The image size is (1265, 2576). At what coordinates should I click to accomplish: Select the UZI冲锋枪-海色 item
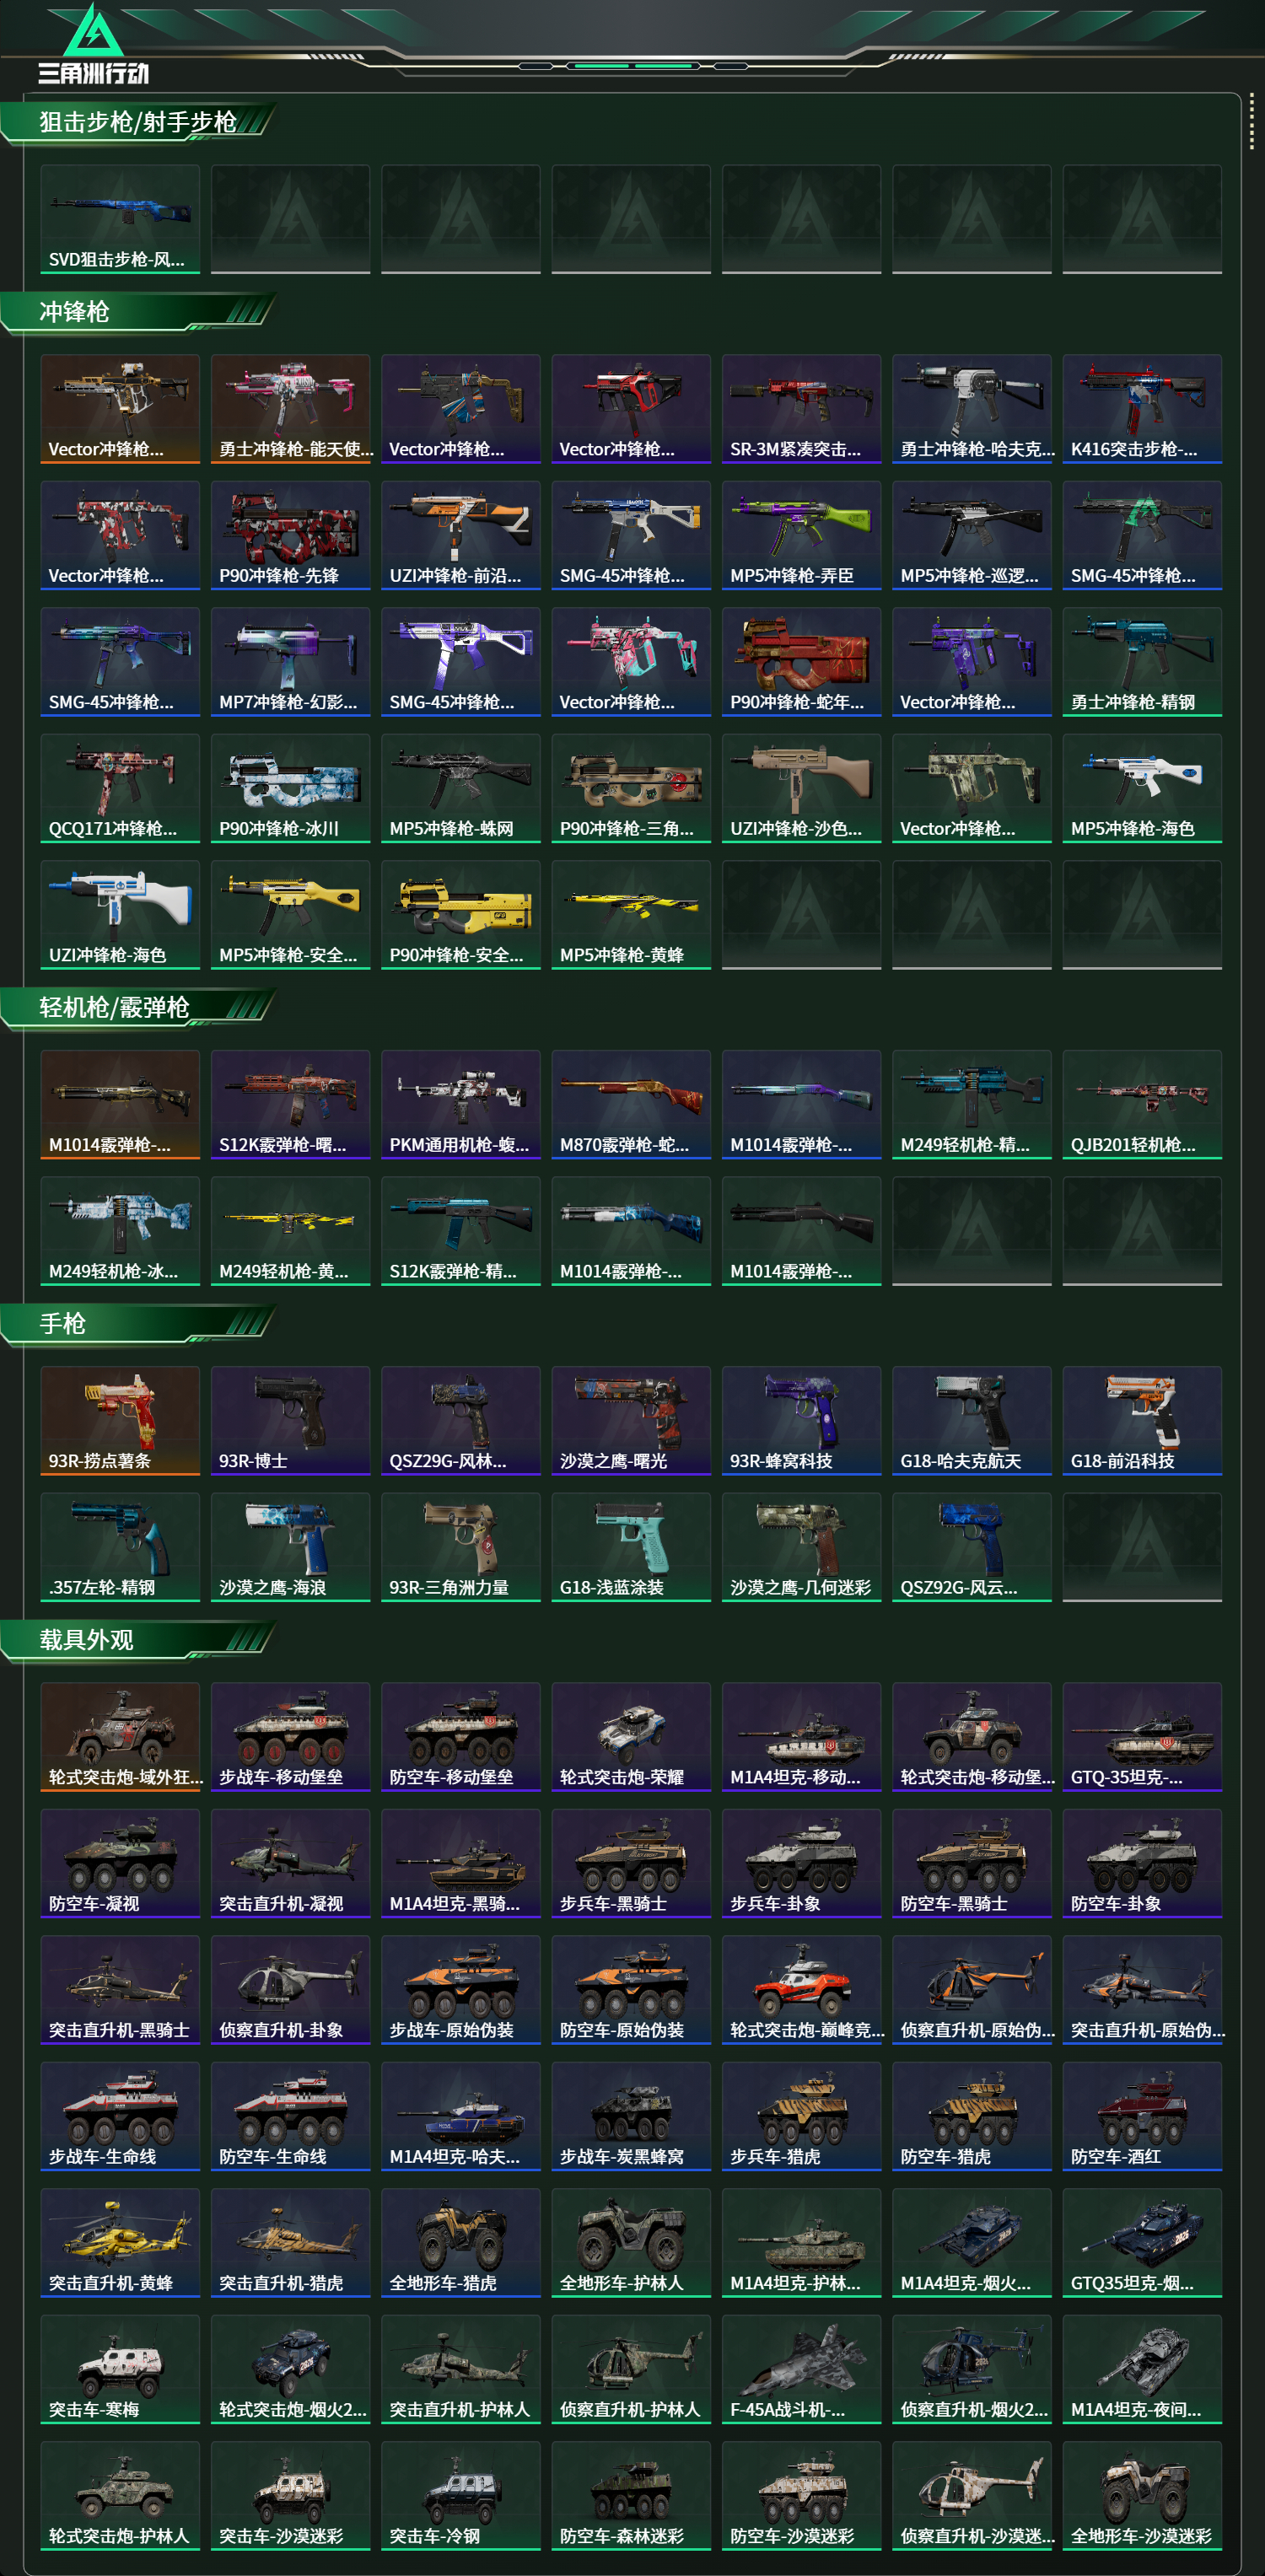click(x=120, y=915)
